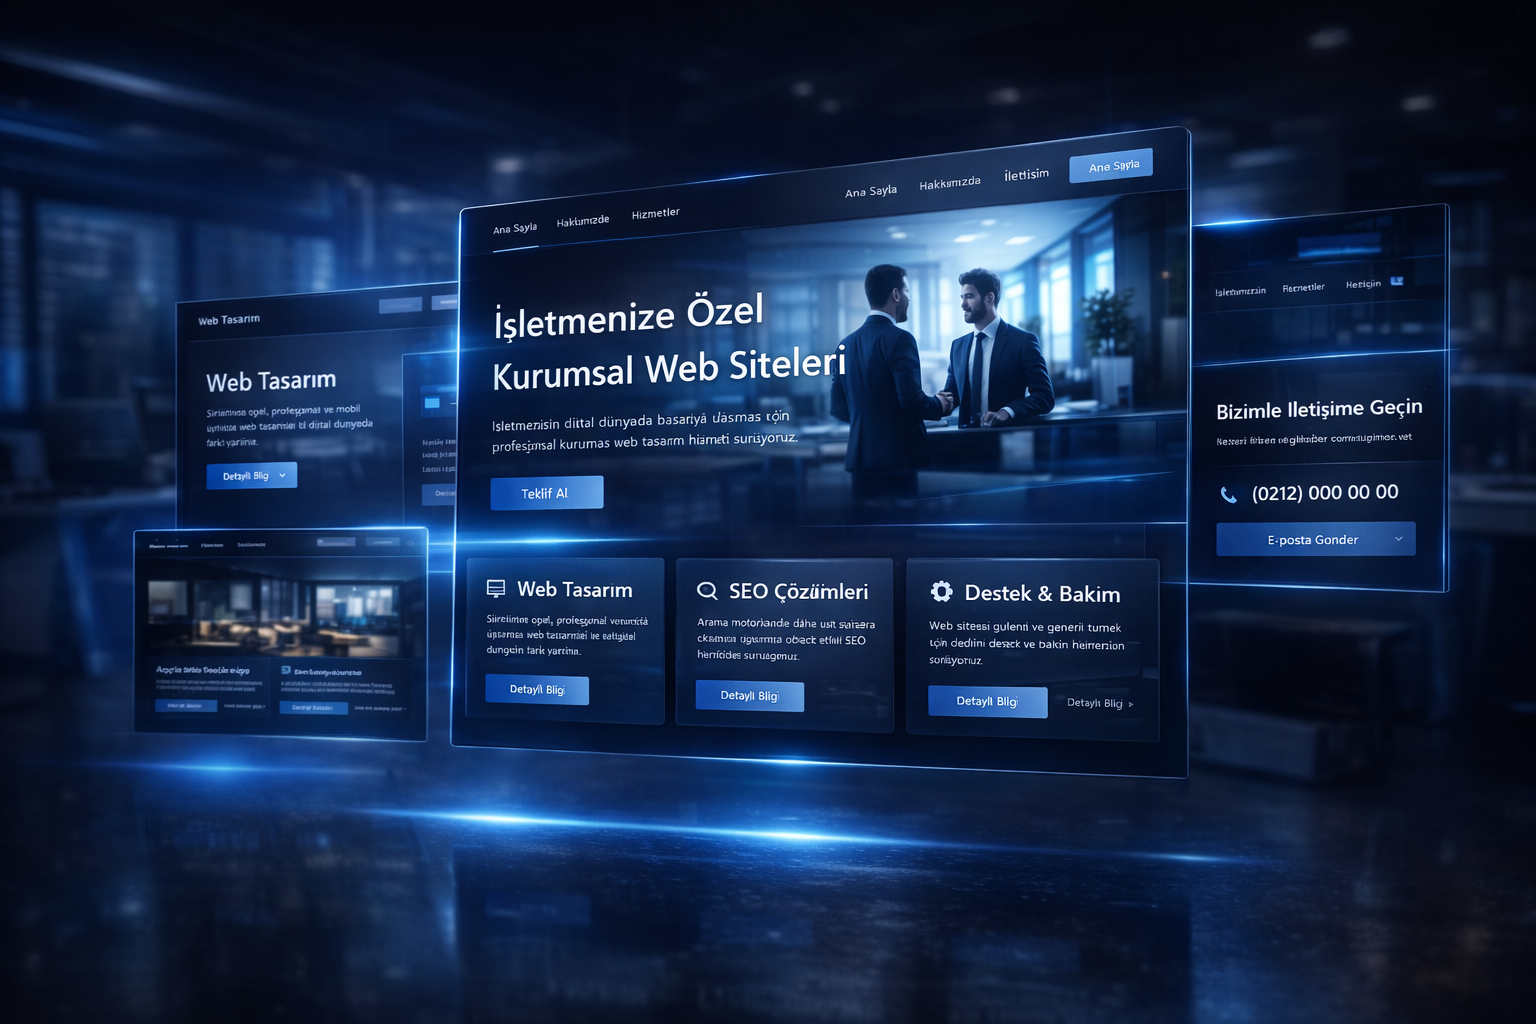This screenshot has width=1536, height=1024.
Task: Click the Teklif Al button
Action: click(546, 492)
